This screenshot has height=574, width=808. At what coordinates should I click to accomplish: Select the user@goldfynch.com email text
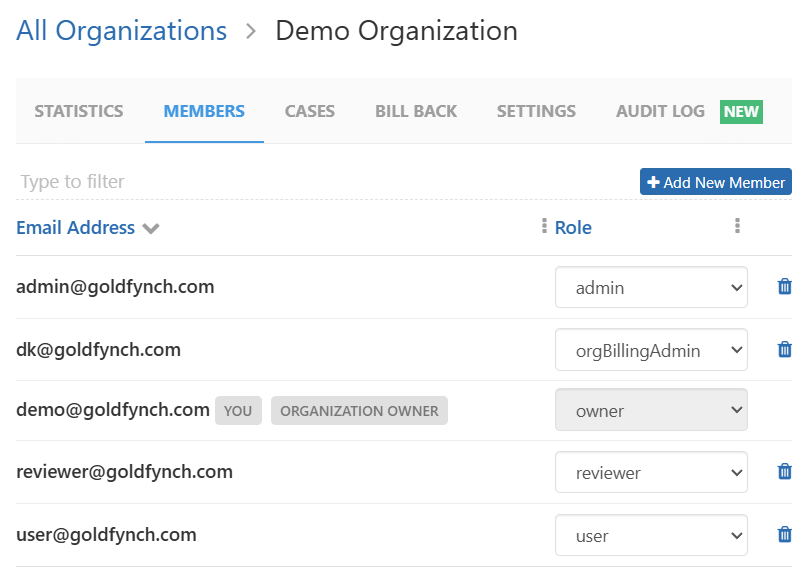(106, 535)
